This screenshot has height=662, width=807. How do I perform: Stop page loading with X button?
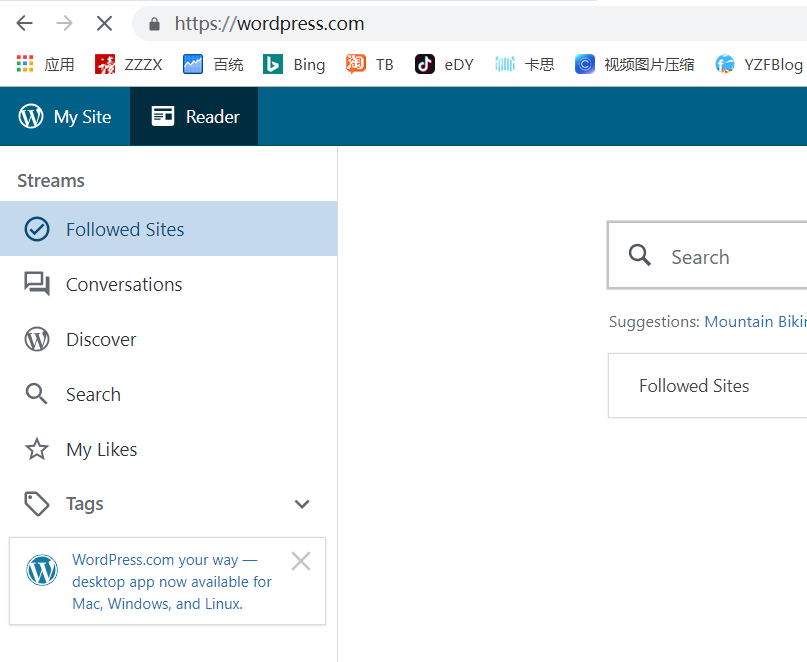[104, 23]
